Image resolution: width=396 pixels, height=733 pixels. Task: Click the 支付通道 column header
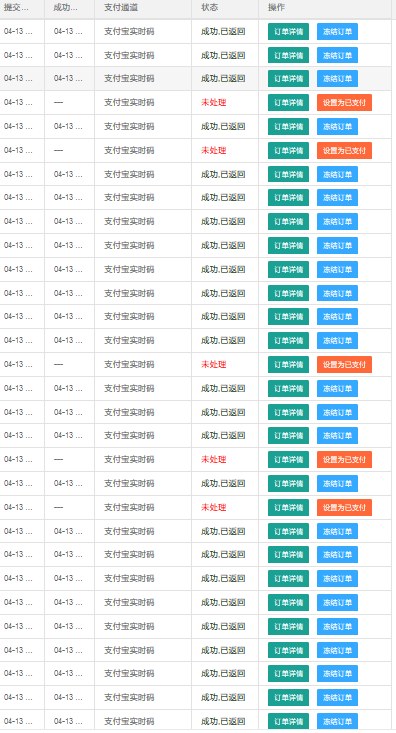click(121, 8)
